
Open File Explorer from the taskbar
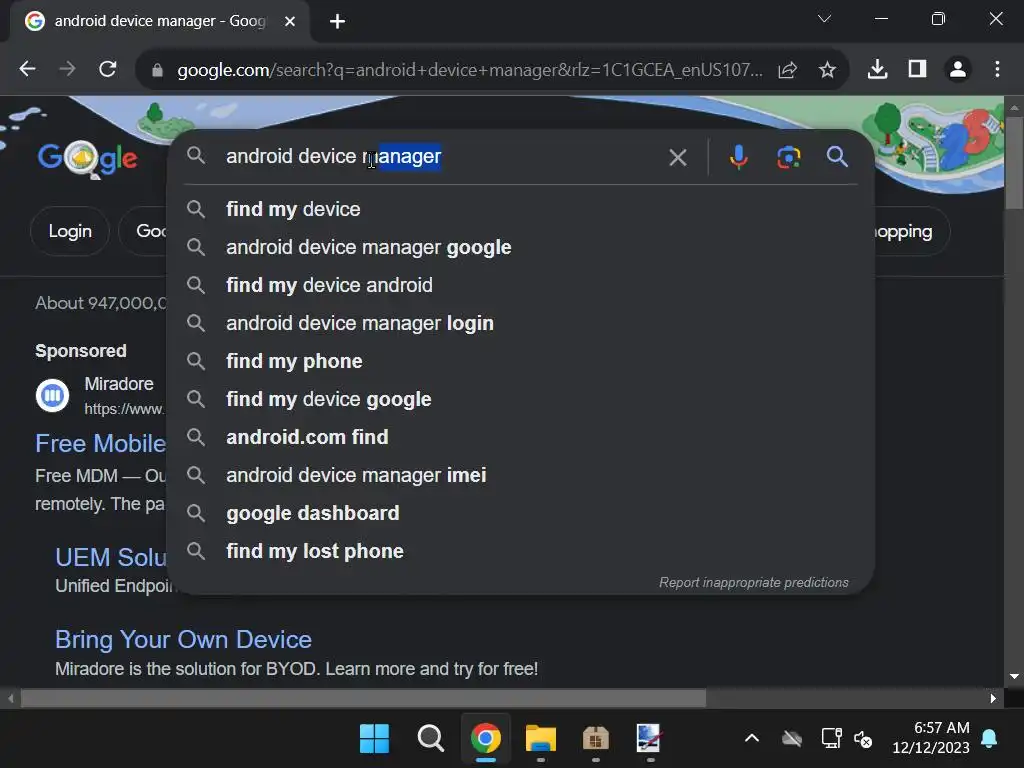(x=541, y=739)
